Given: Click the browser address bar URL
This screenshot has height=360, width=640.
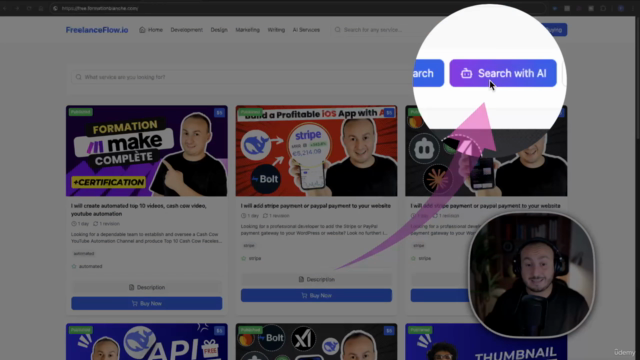Looking at the screenshot, I should click(x=100, y=8).
